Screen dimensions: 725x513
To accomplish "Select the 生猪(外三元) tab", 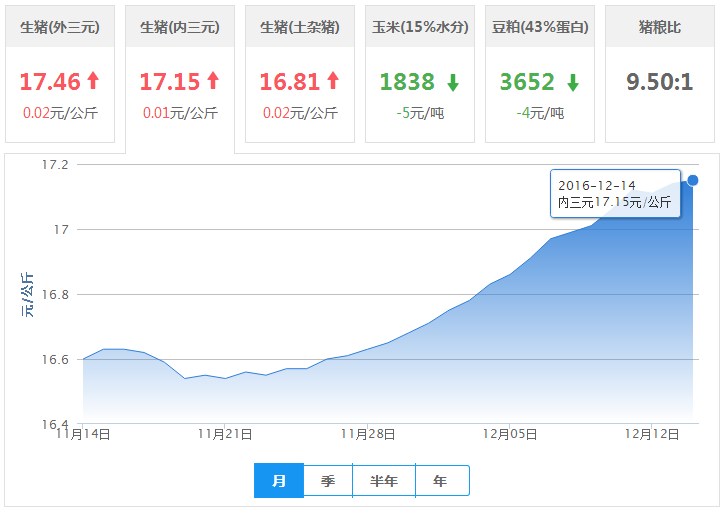I will [x=60, y=28].
